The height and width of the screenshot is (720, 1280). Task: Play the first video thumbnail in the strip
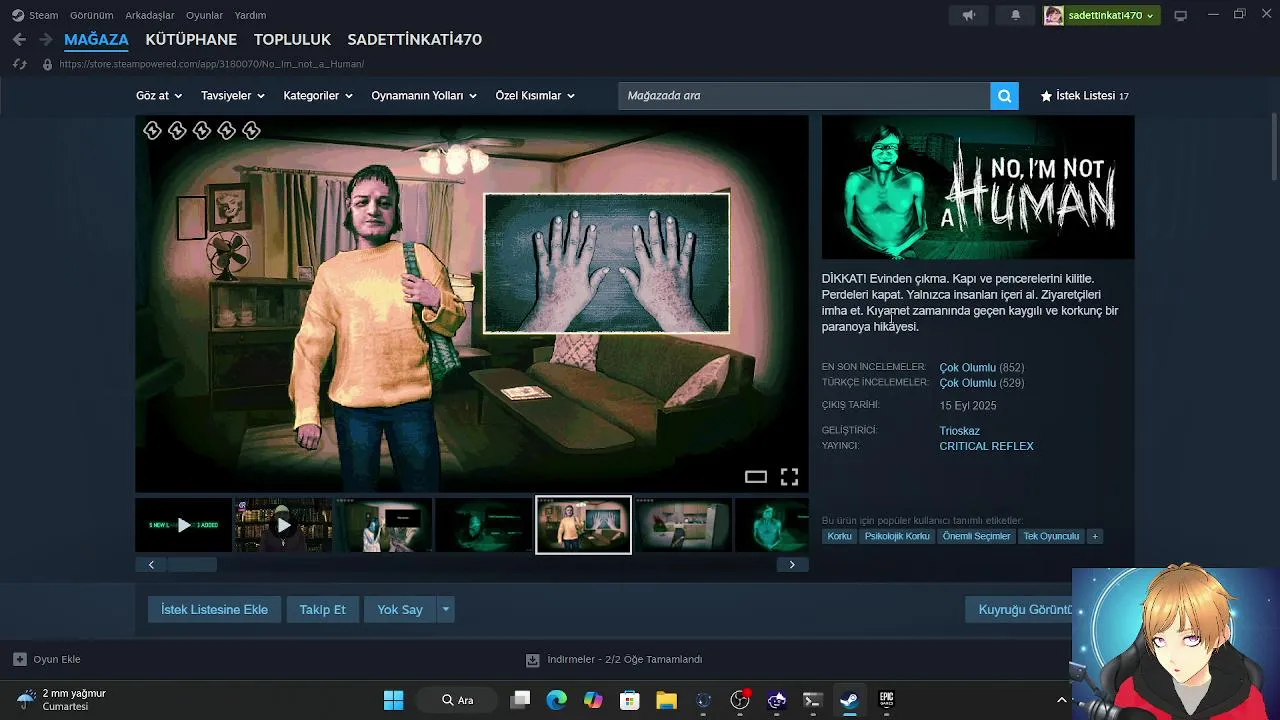183,525
